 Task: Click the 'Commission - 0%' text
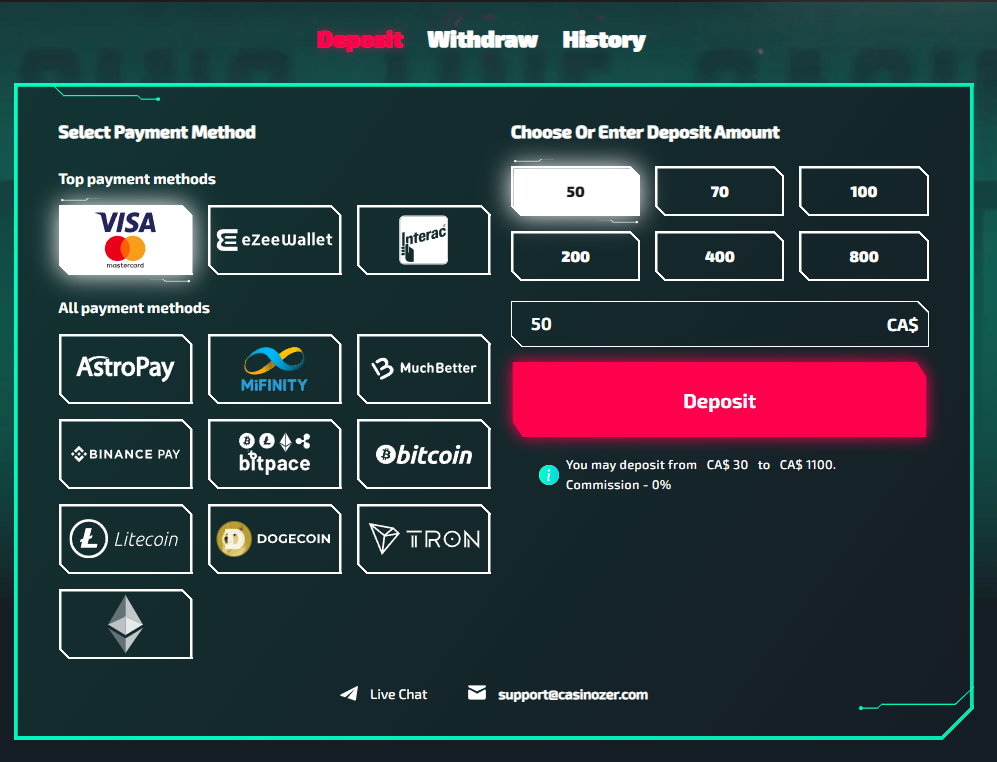pyautogui.click(x=618, y=485)
